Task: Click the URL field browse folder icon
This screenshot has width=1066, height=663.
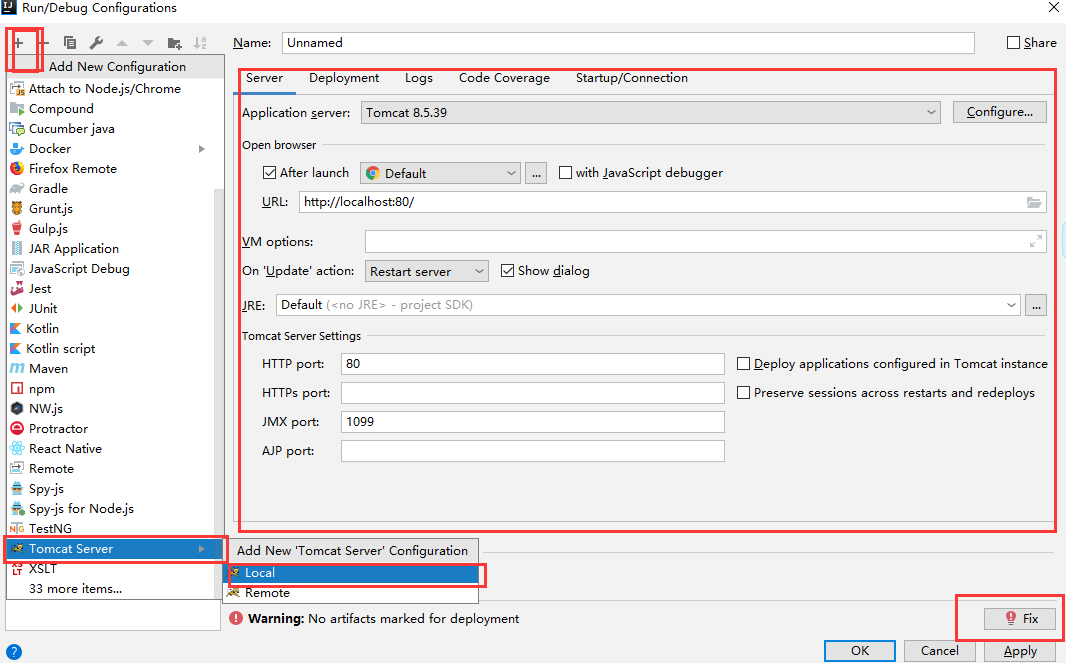Action: [1033, 202]
